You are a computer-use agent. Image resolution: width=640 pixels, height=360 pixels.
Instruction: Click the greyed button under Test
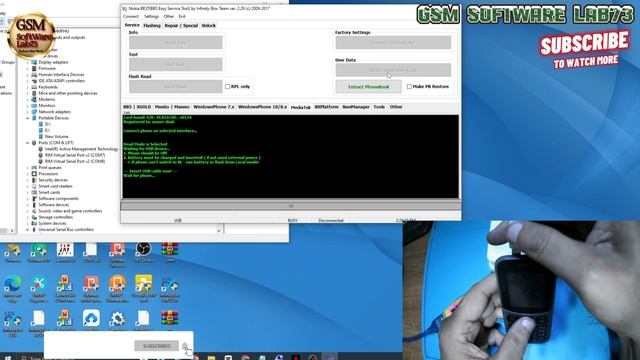176,64
